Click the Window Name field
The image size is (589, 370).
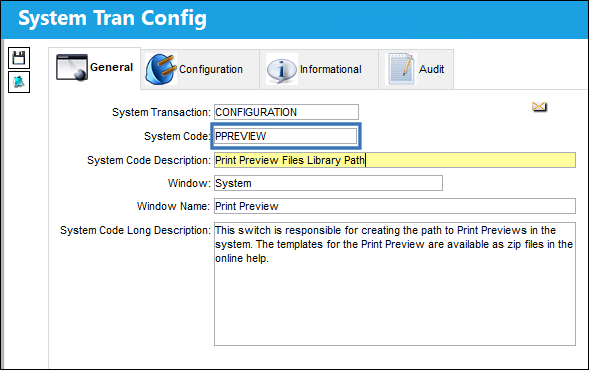tap(395, 206)
